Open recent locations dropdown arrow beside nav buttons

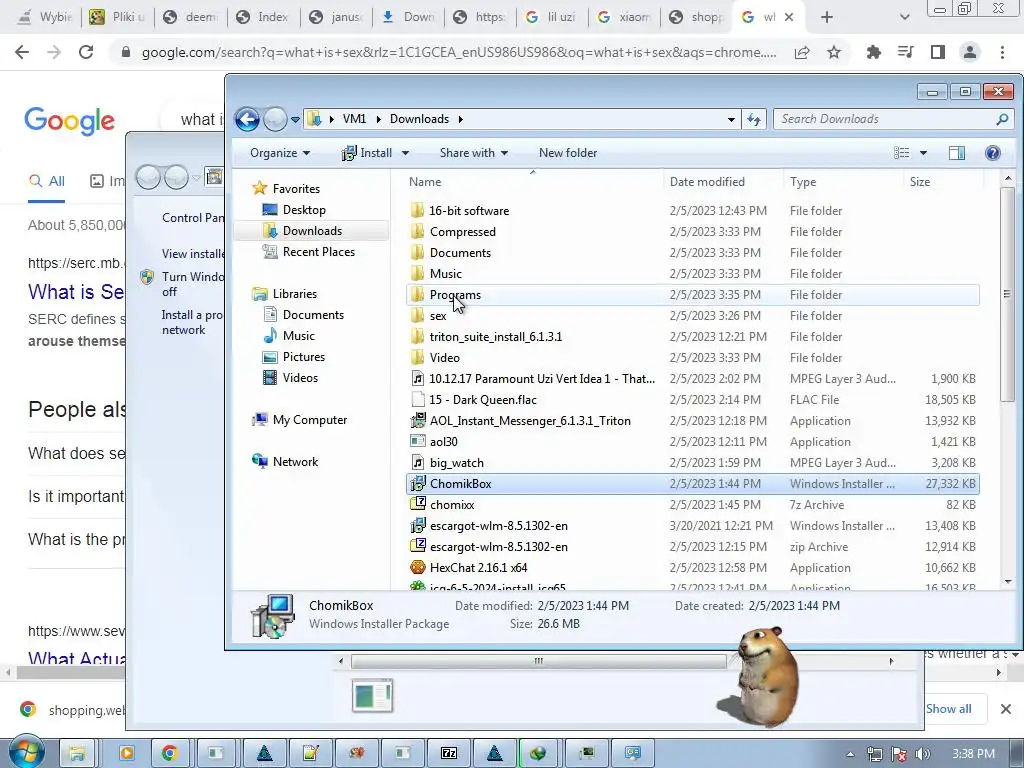(x=295, y=120)
